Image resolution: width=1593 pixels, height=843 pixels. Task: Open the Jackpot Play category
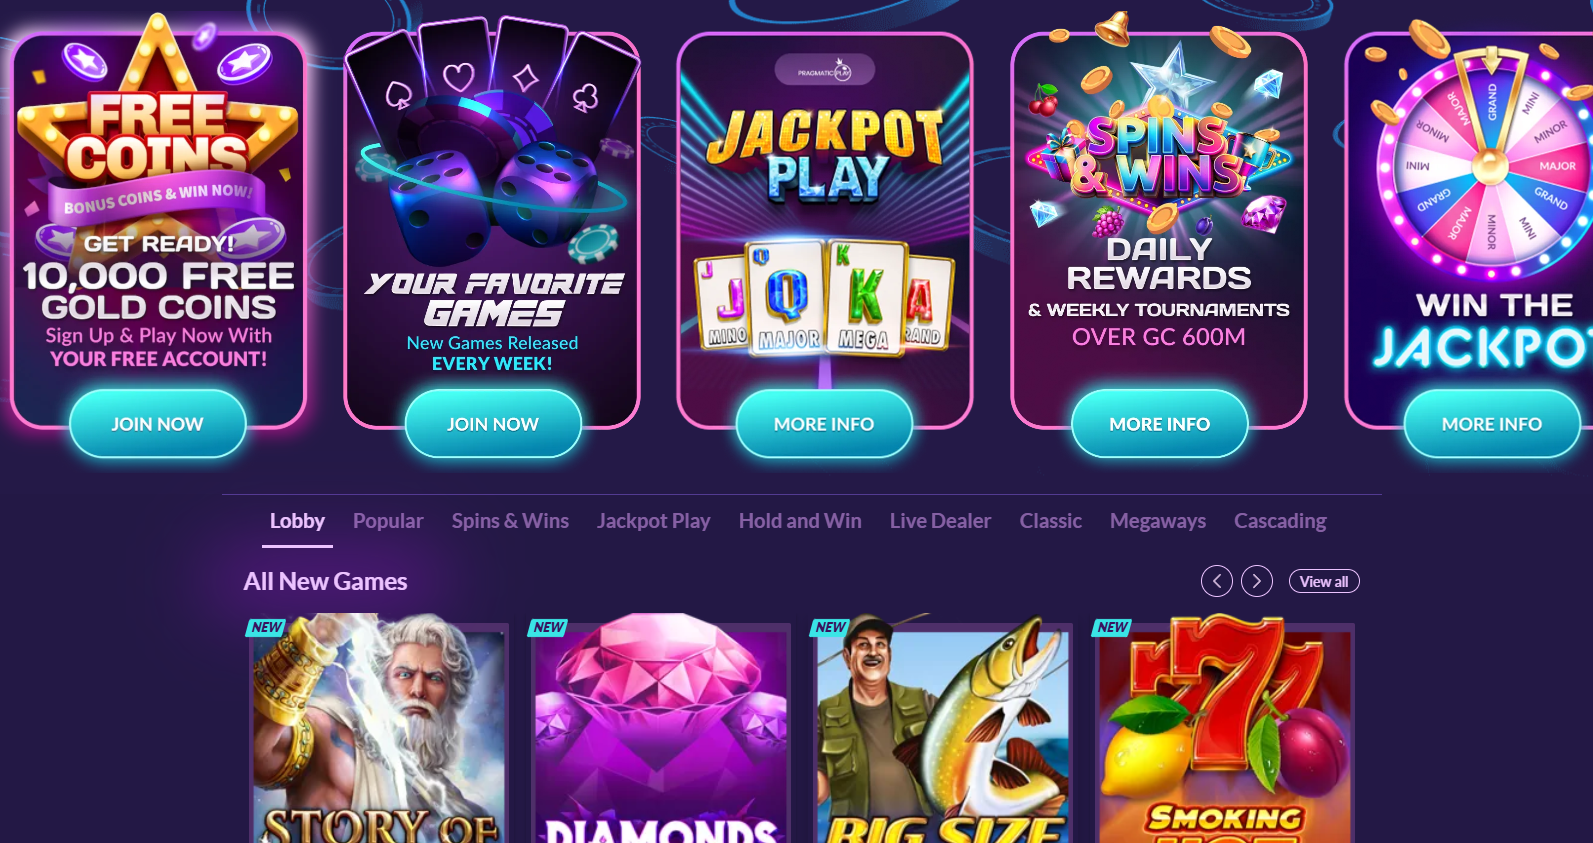pos(654,521)
